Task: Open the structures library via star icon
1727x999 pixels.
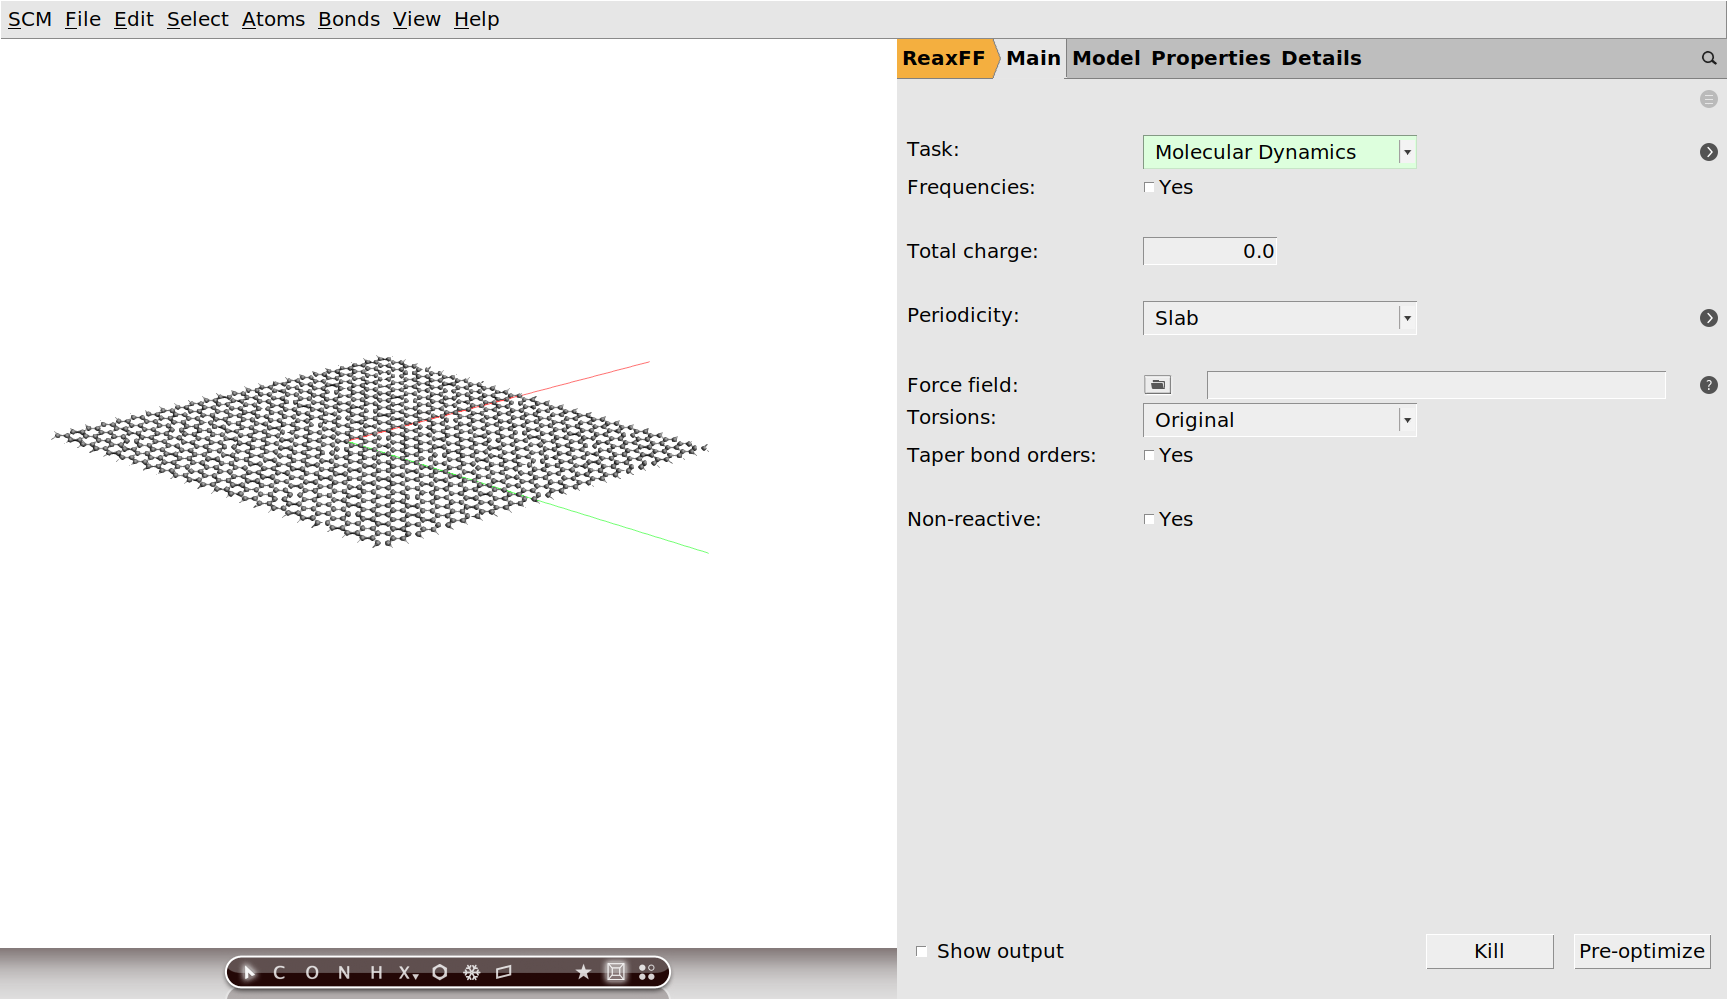Action: coord(581,971)
